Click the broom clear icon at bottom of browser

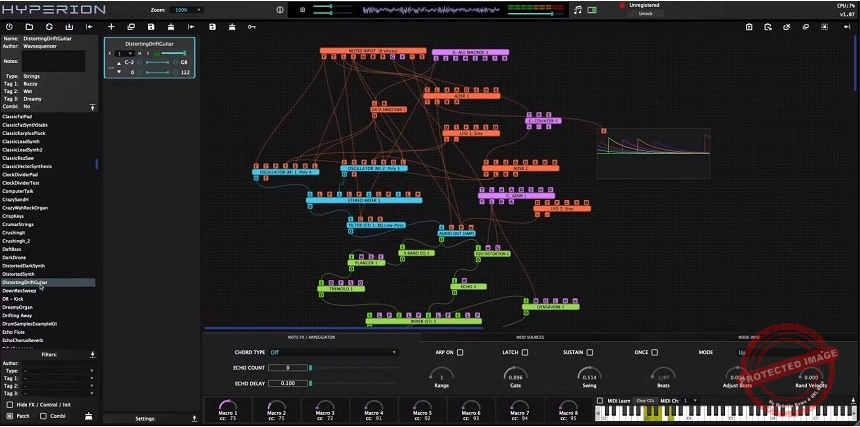click(88, 417)
